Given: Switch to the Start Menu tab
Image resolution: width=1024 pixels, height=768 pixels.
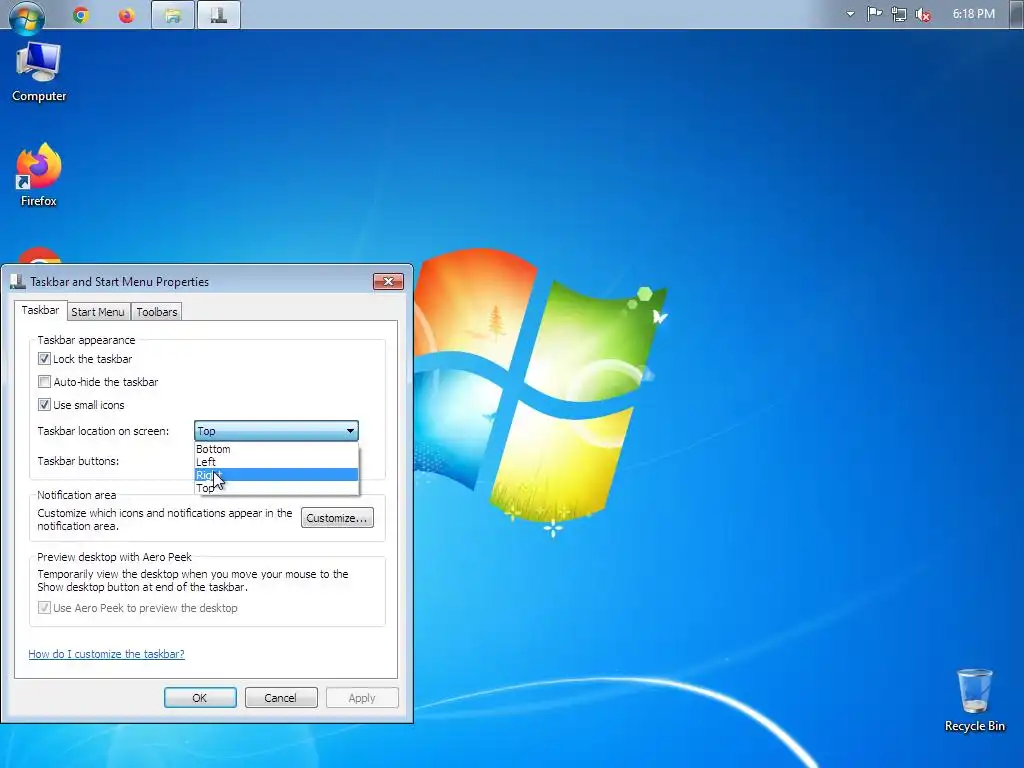Looking at the screenshot, I should [97, 312].
